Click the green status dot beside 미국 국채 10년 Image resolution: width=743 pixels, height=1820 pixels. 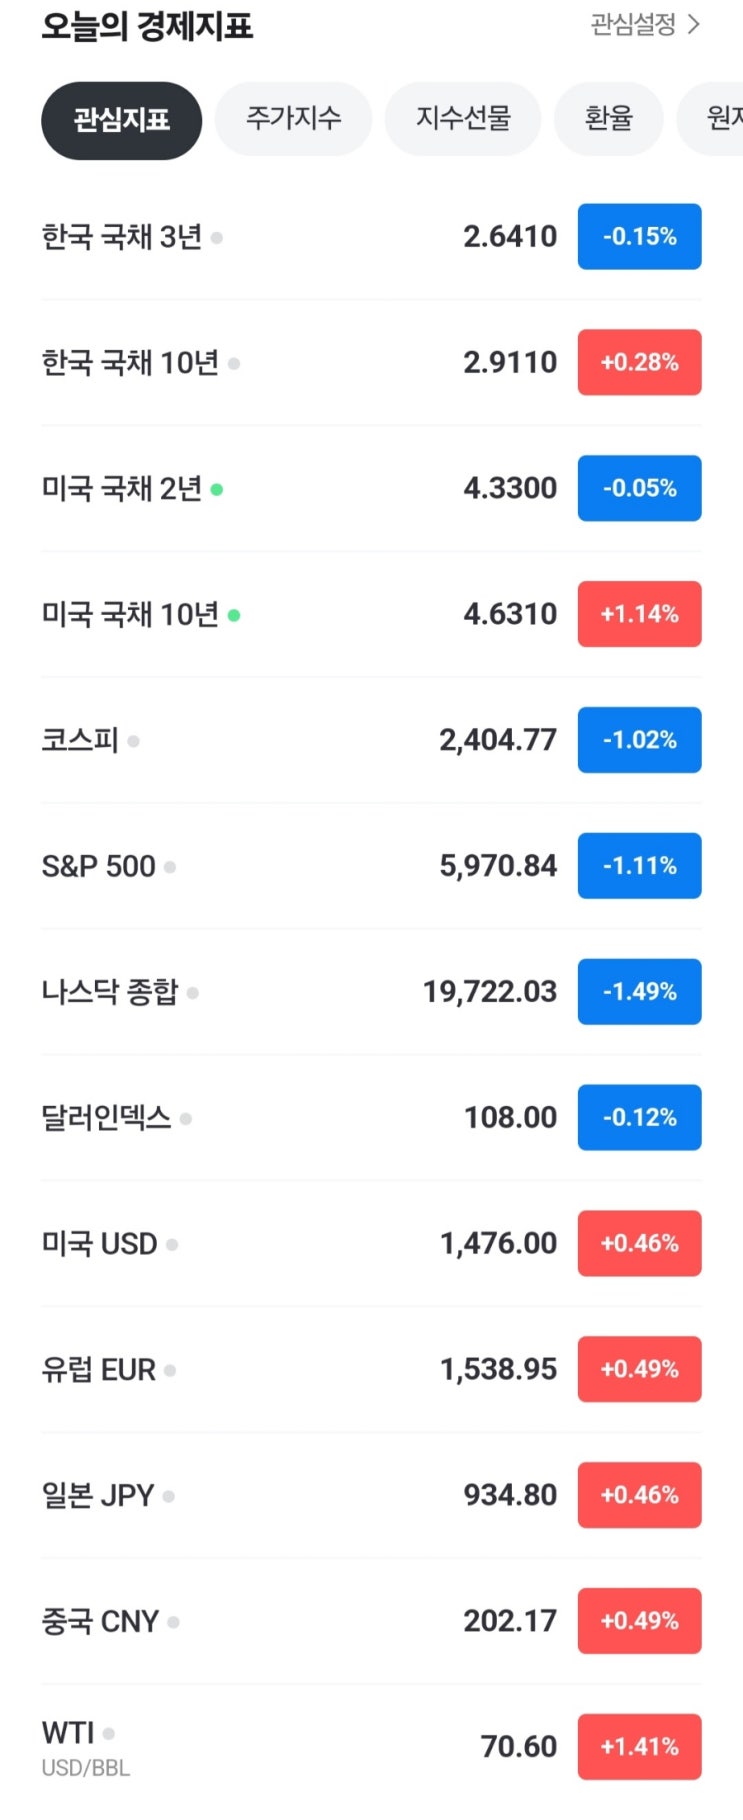click(234, 616)
